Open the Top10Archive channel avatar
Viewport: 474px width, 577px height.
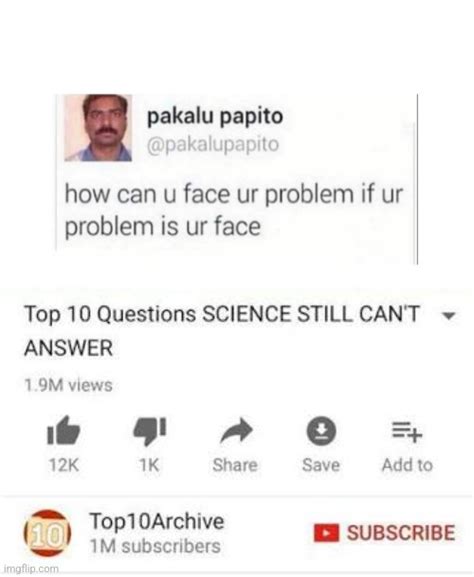[48, 534]
